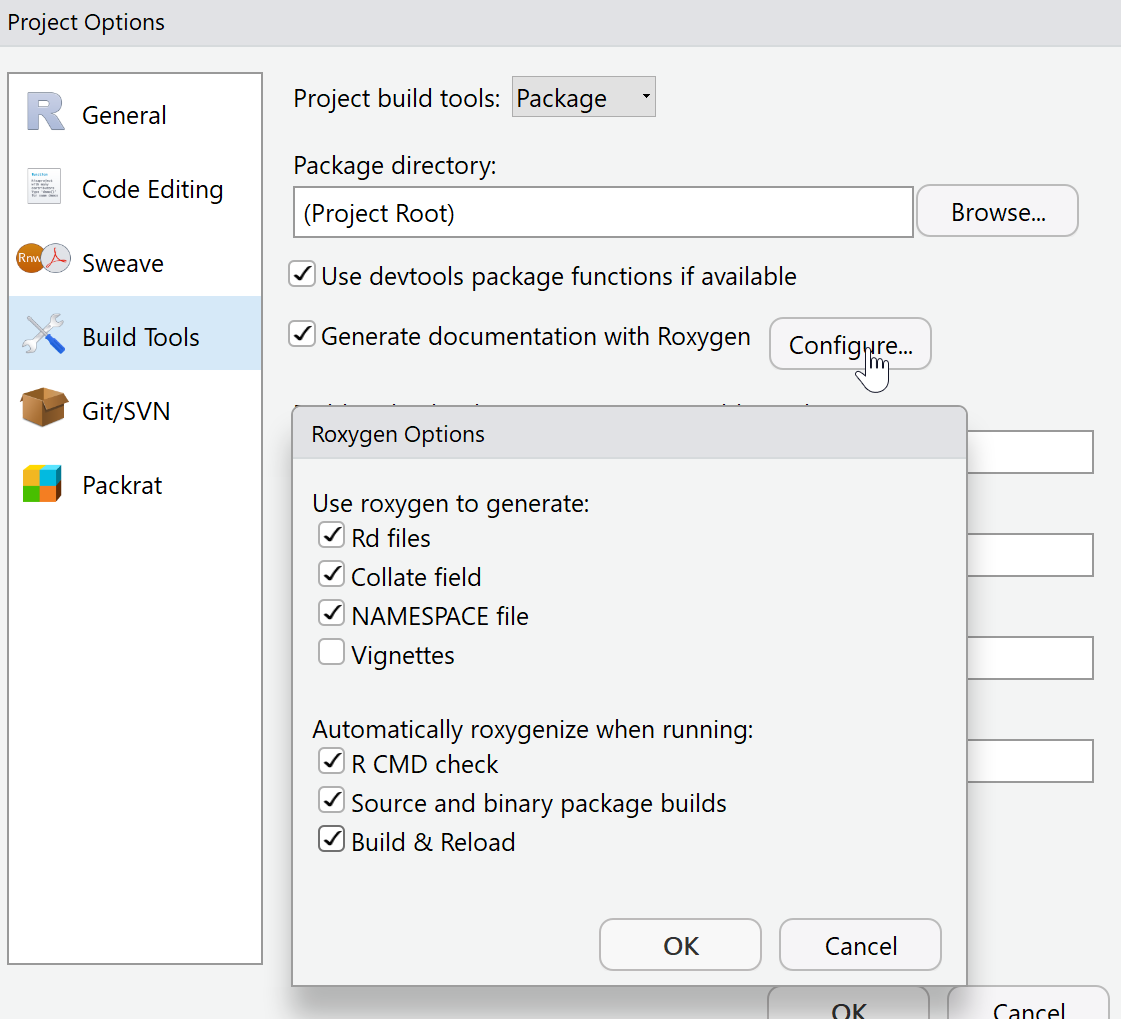This screenshot has width=1121, height=1019.
Task: Open the Project build tools dropdown
Action: (583, 96)
